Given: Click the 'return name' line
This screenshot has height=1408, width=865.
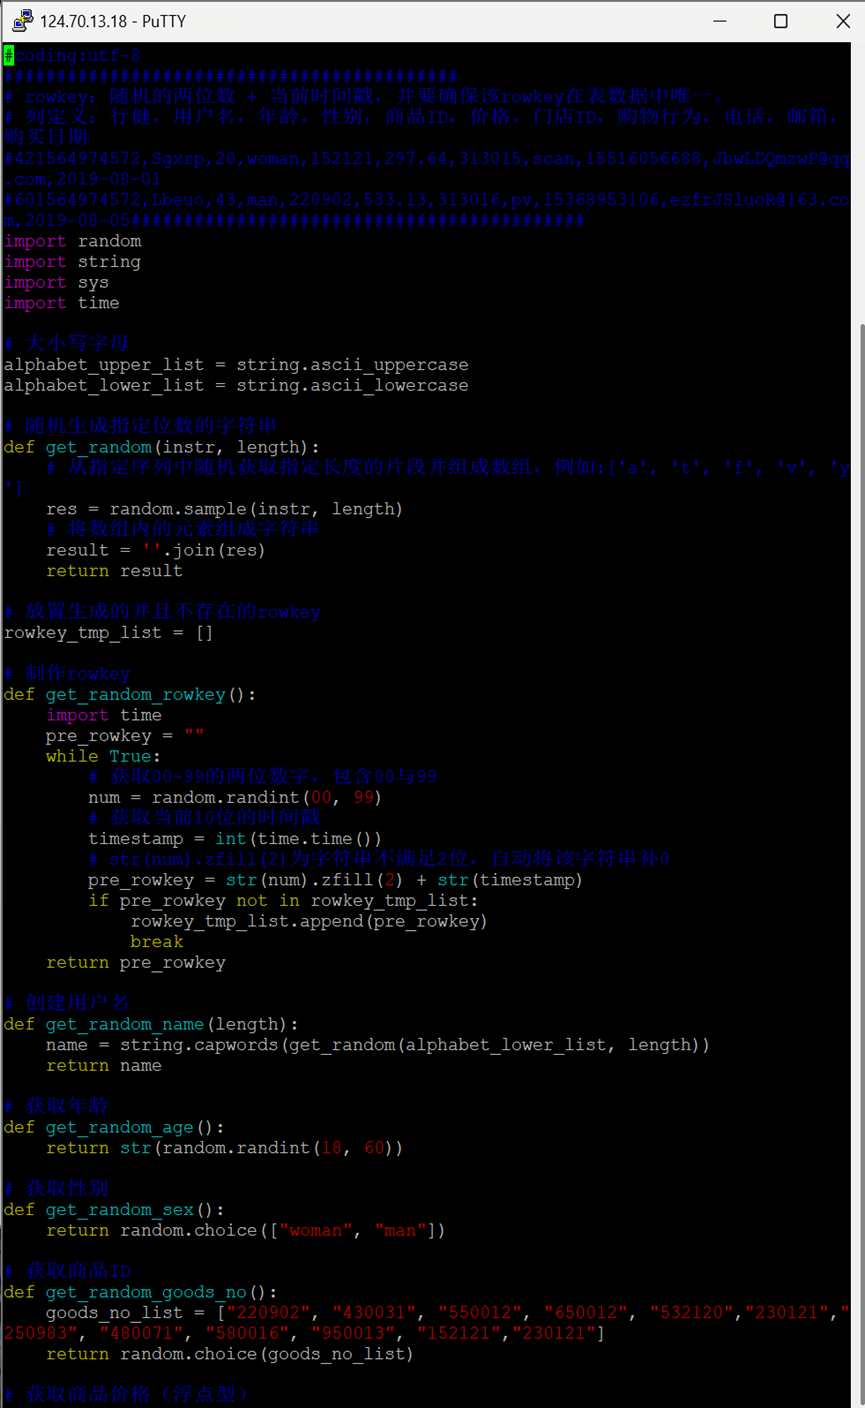Looking at the screenshot, I should point(104,1066).
